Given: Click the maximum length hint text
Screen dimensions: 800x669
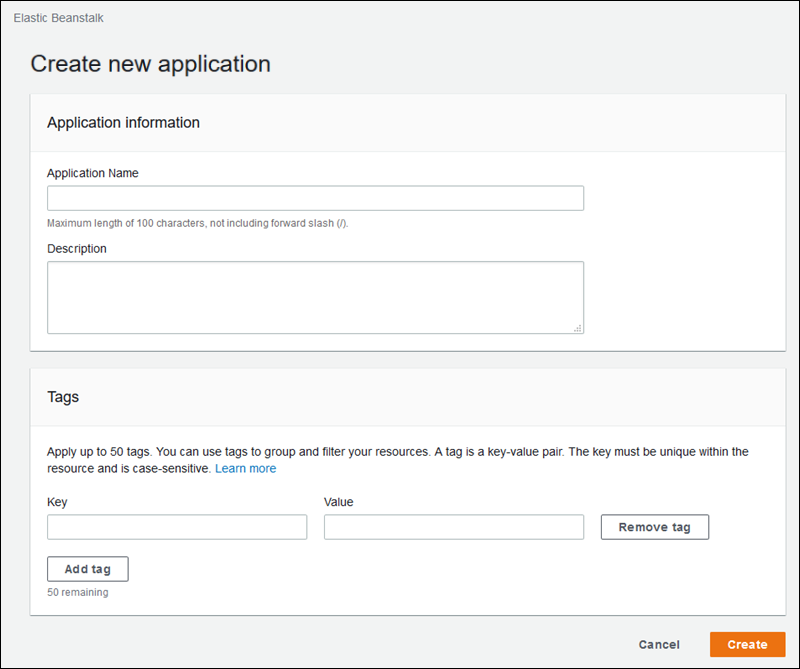Looking at the screenshot, I should [x=198, y=223].
